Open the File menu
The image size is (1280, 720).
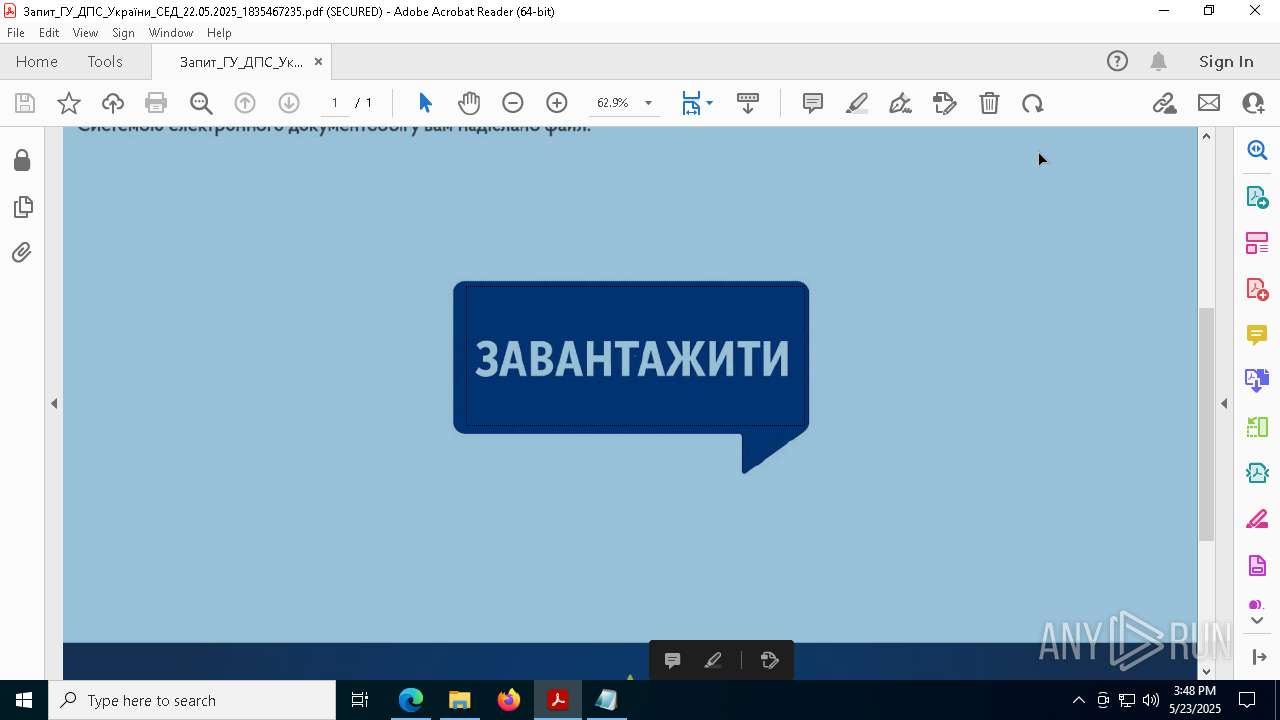[16, 33]
